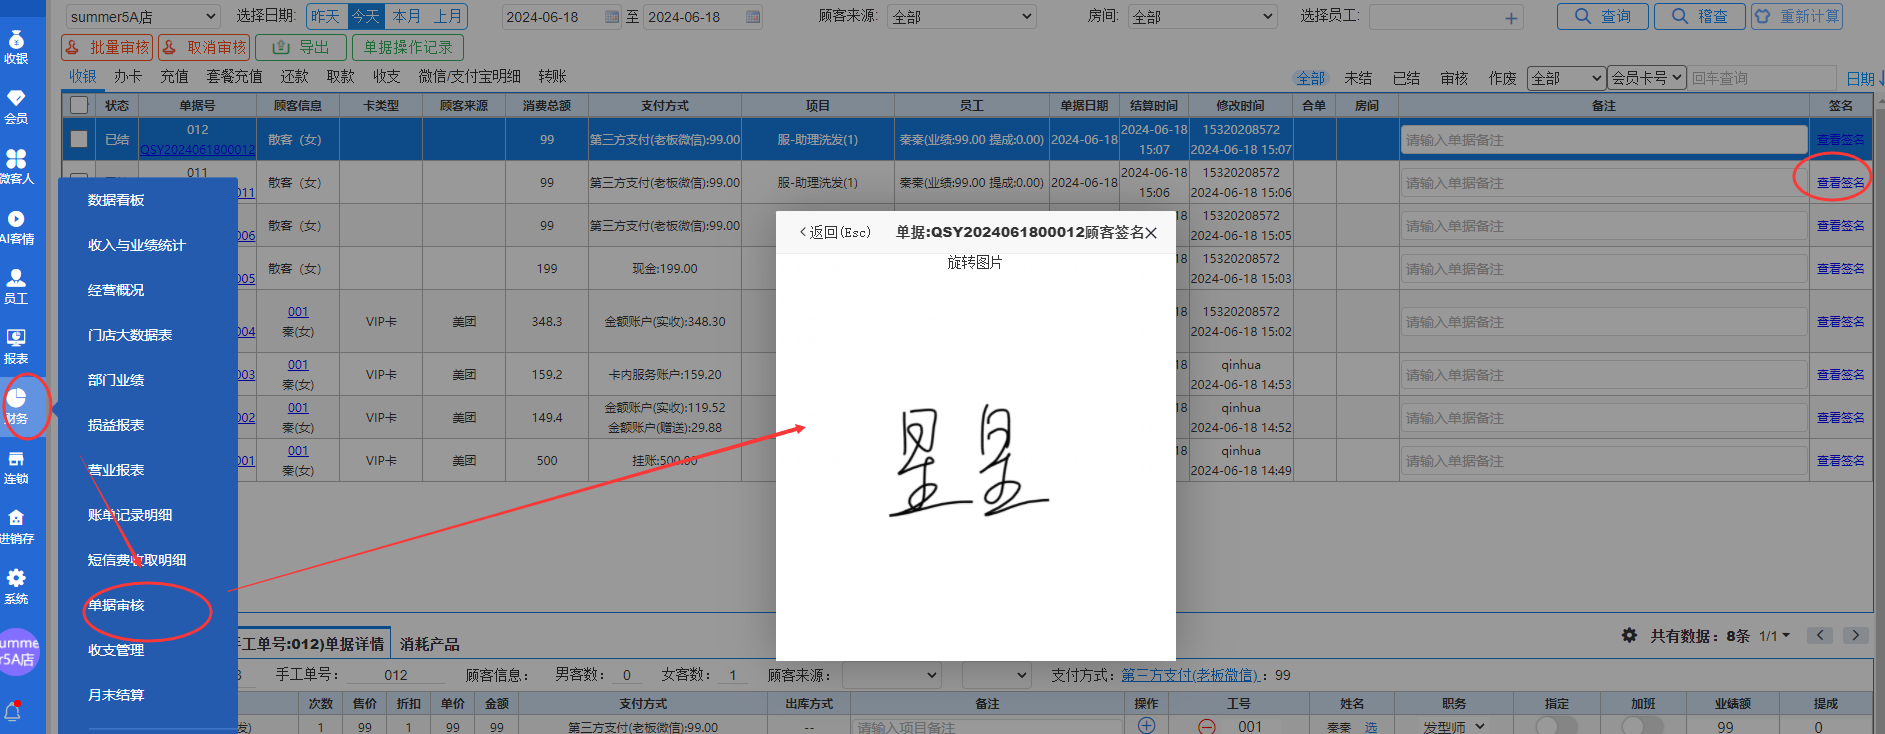Click the 导出 export button
The height and width of the screenshot is (734, 1885).
301,47
